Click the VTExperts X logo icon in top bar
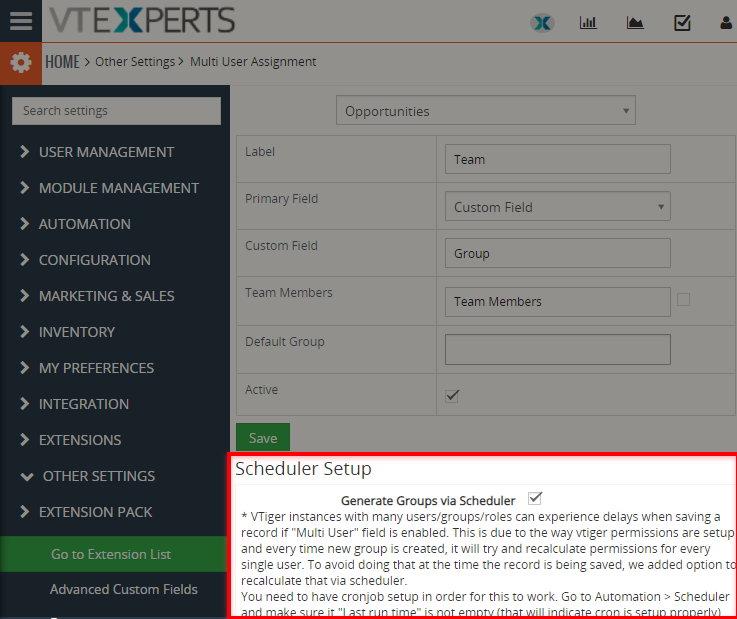The width and height of the screenshot is (737, 619). pyautogui.click(x=542, y=23)
